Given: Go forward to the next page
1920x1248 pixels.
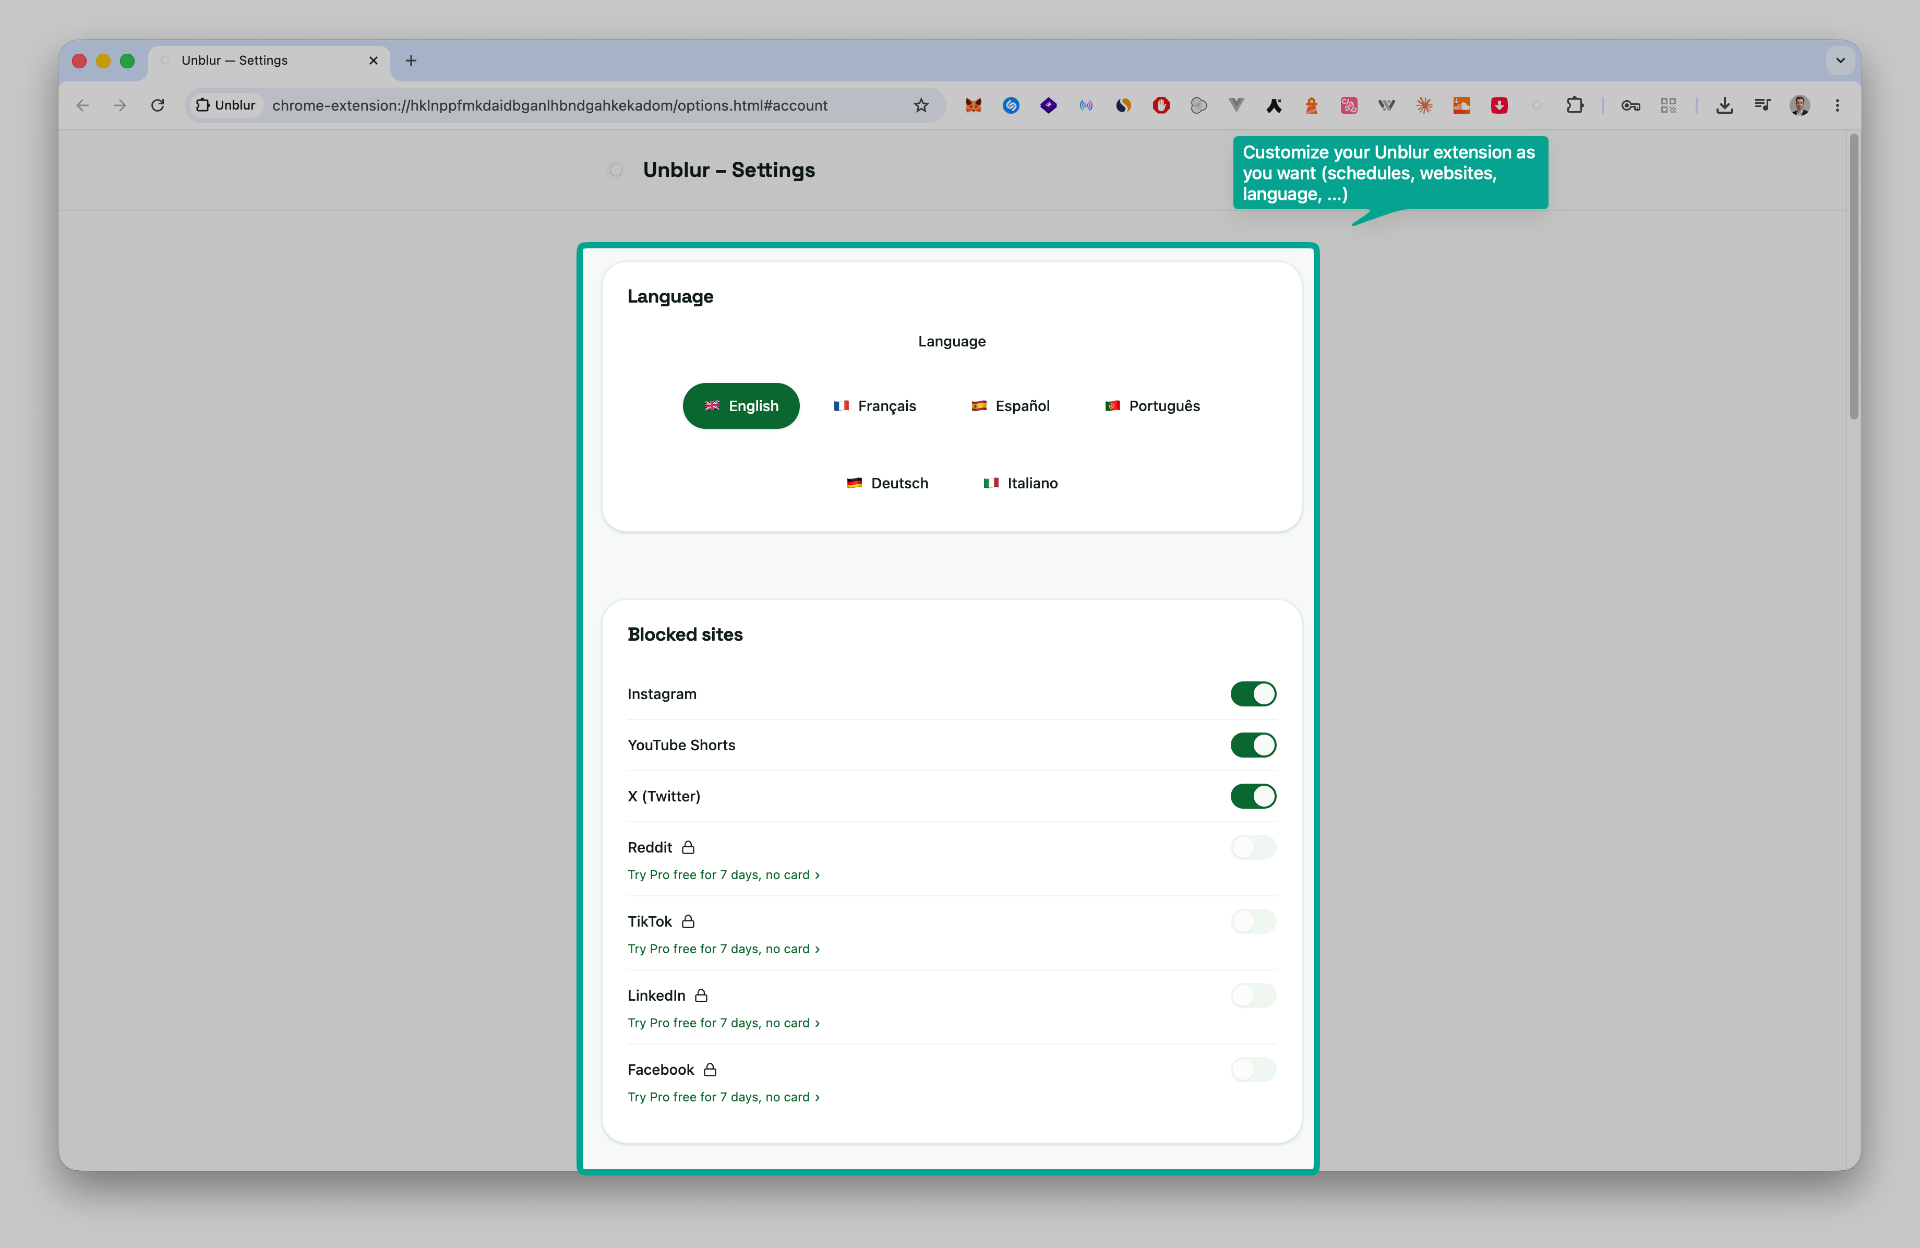Looking at the screenshot, I should click(120, 105).
